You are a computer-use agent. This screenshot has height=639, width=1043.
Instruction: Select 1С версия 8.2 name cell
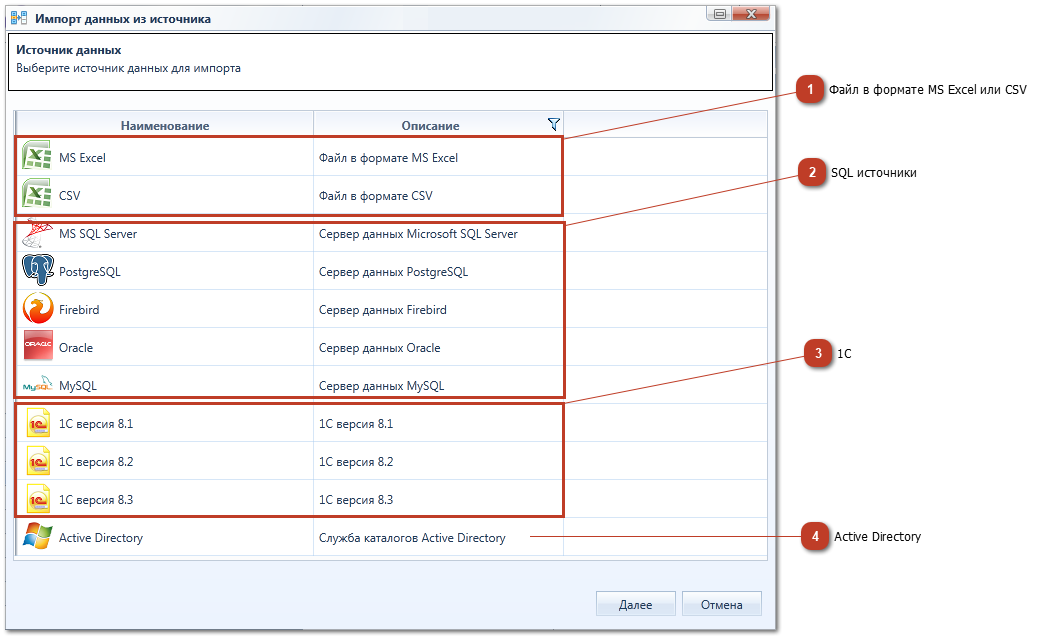(164, 461)
